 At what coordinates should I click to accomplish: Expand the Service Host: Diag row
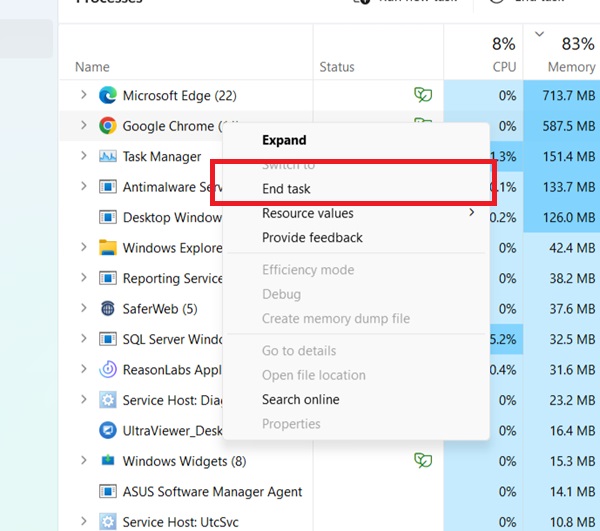tap(84, 399)
